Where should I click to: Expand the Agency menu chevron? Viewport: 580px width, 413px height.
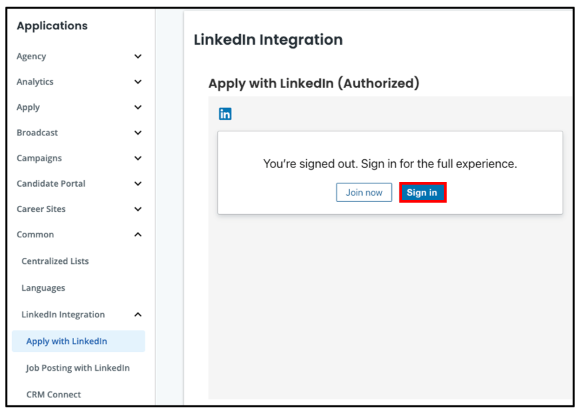coord(138,56)
